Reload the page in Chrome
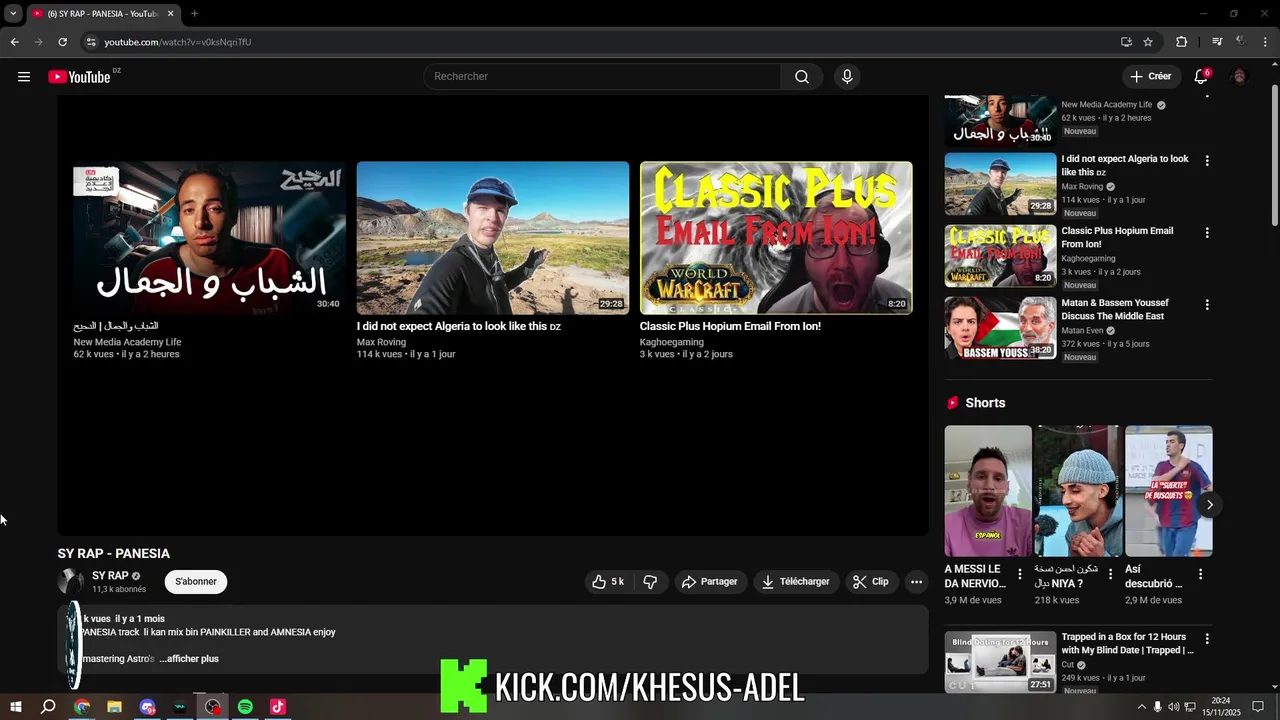 click(62, 42)
